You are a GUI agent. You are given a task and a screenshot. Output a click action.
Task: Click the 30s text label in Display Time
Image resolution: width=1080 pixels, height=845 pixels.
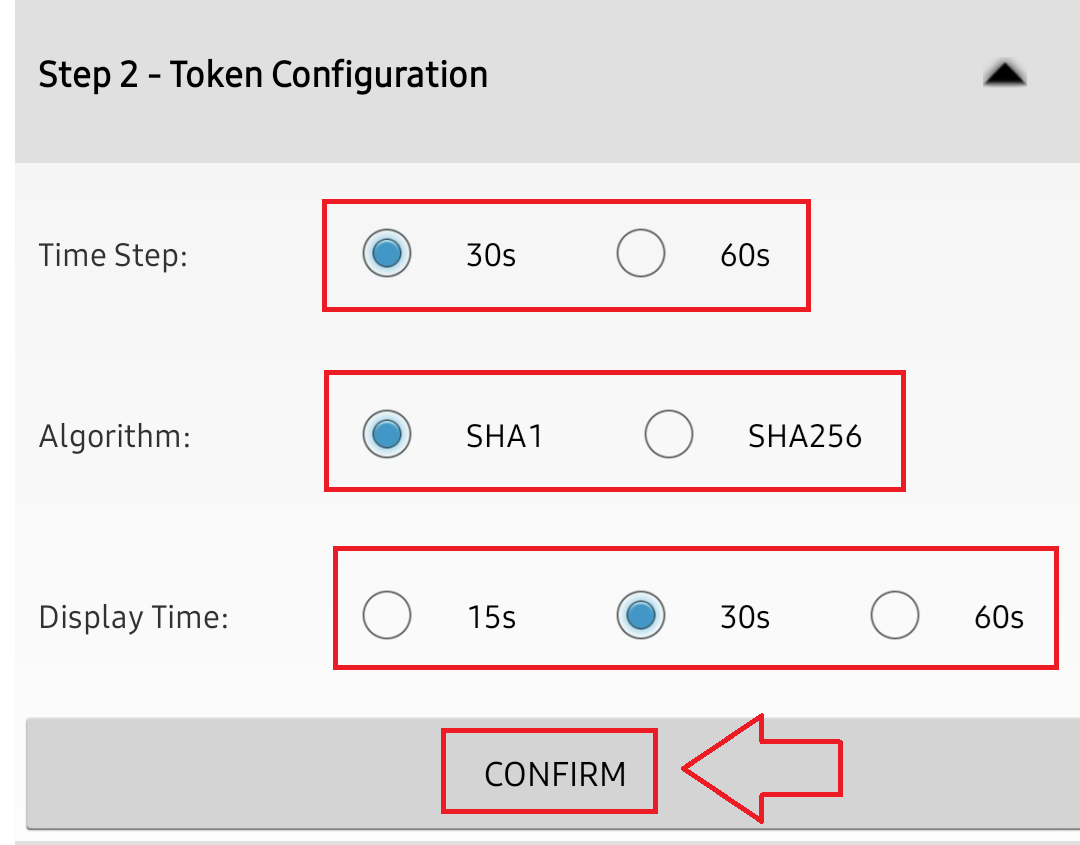click(745, 618)
